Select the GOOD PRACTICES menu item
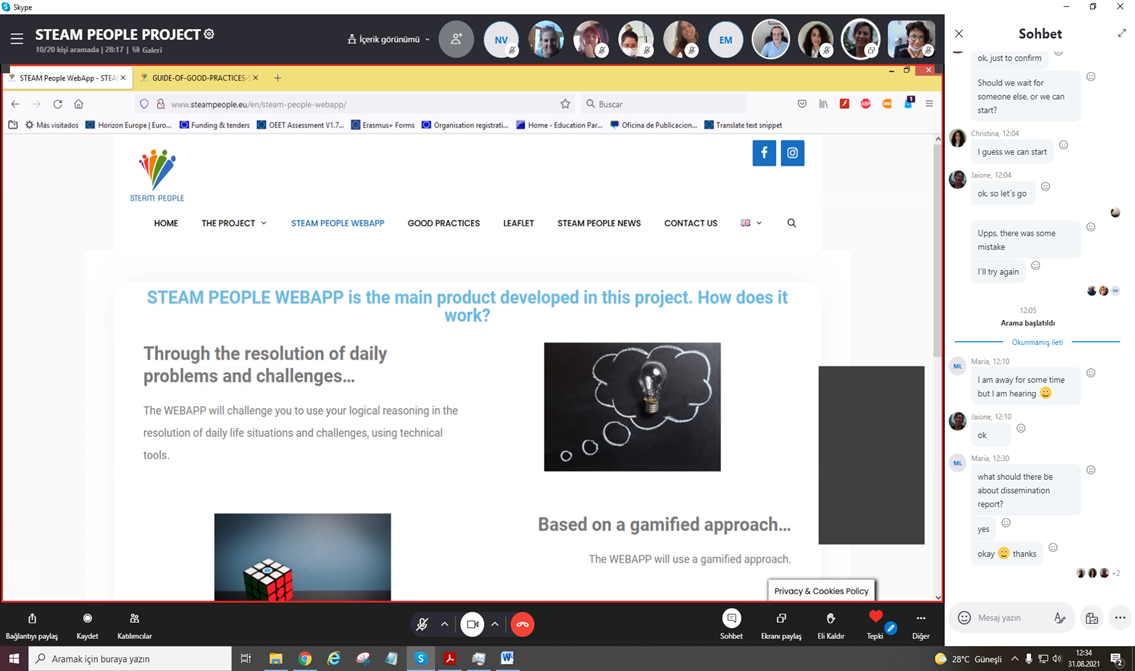 coord(443,223)
